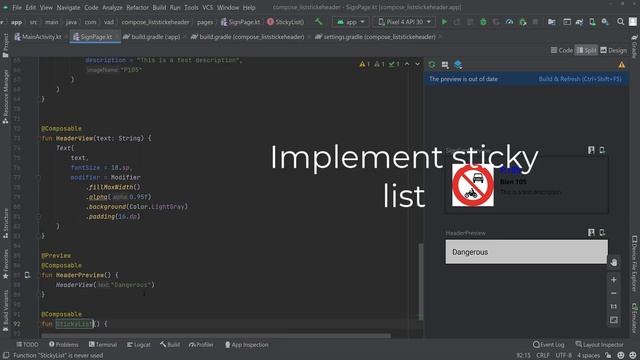Image resolution: width=640 pixels, height=360 pixels.
Task: Click the Make Project hammer icon
Action: point(318,22)
